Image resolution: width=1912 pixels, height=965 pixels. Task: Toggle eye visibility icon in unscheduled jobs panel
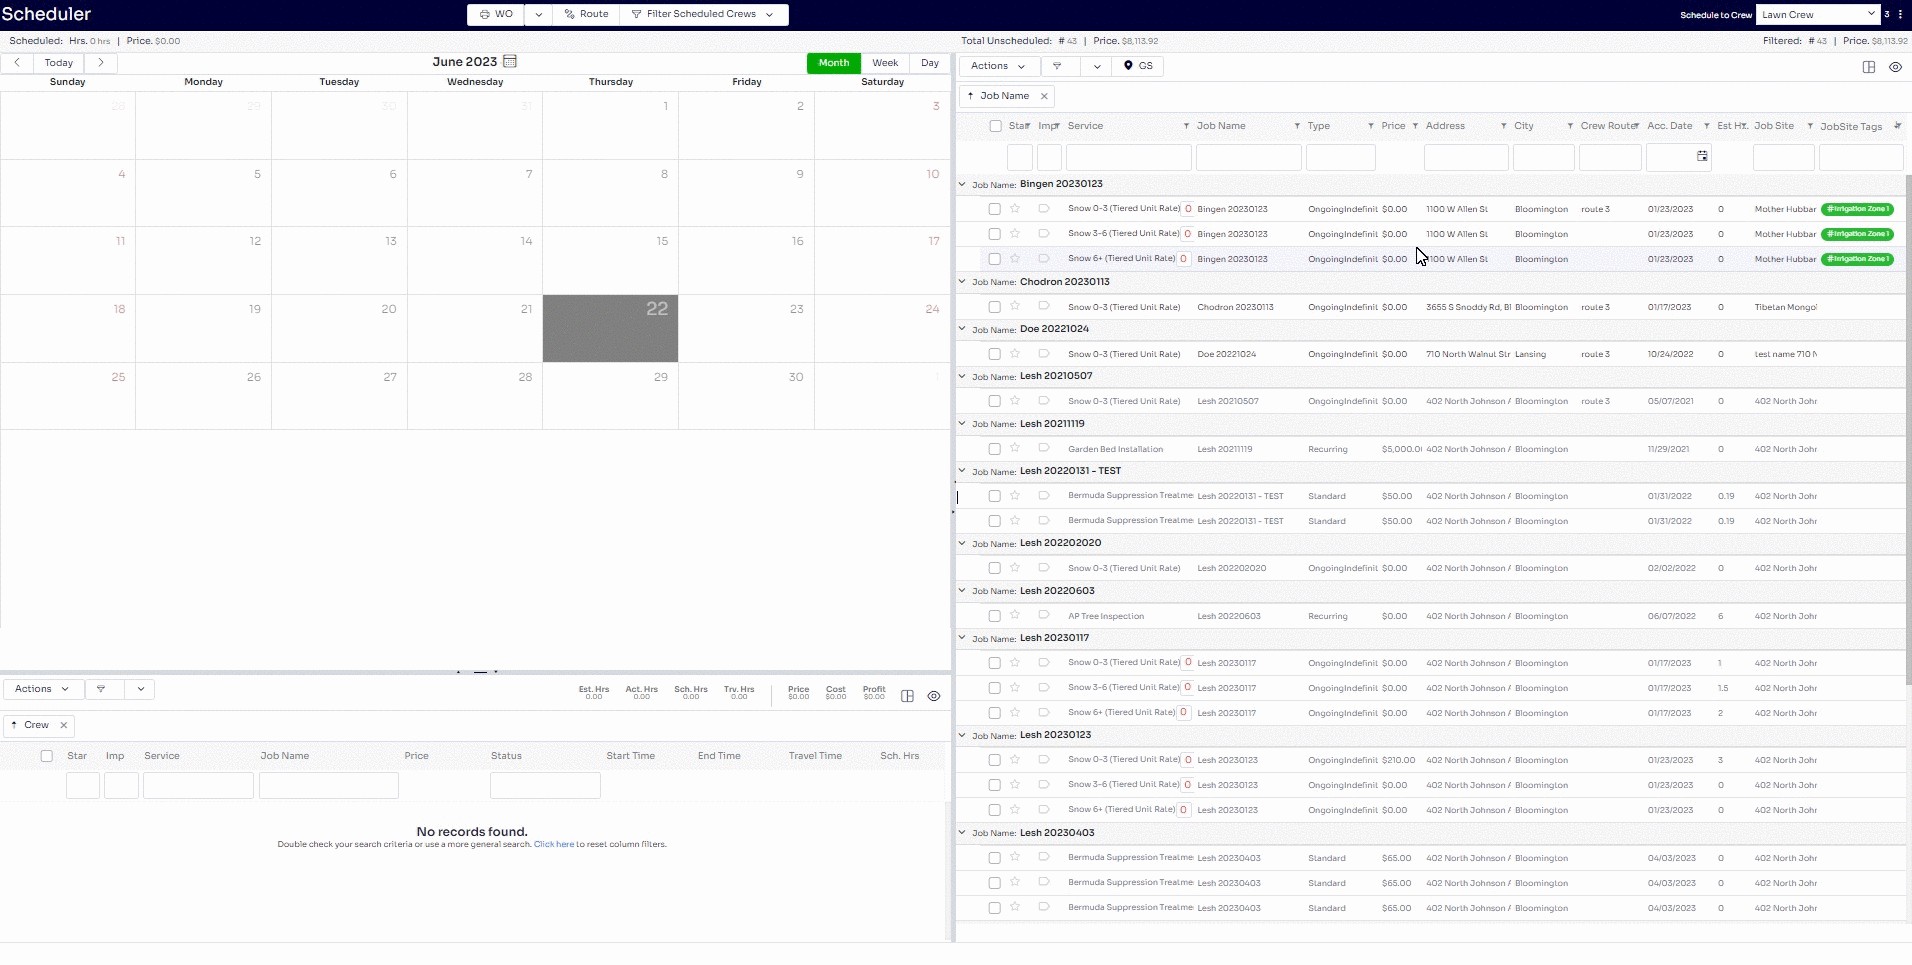coord(1895,67)
